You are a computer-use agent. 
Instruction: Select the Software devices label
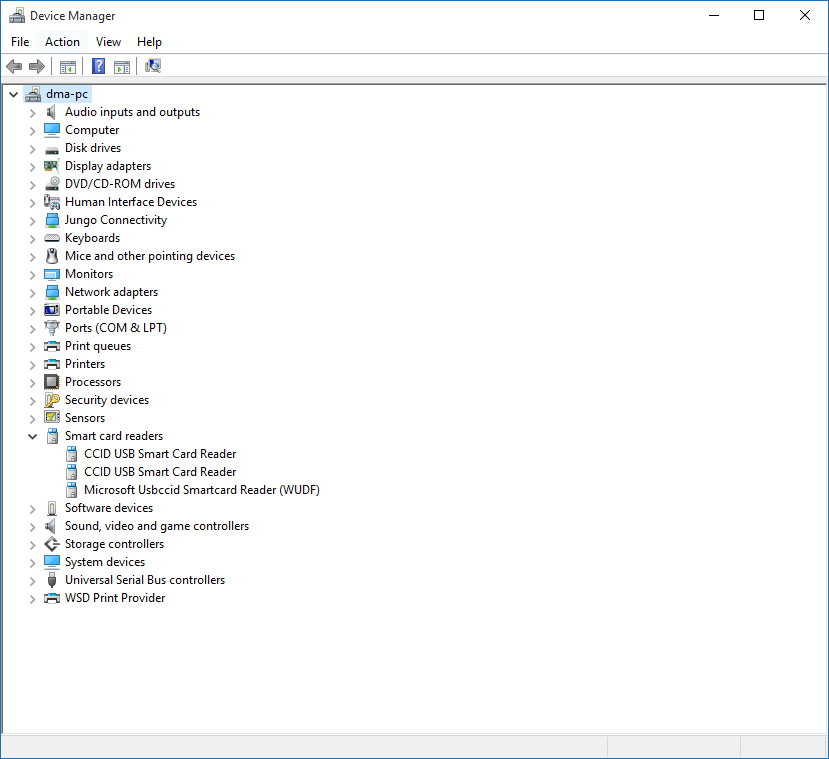[x=109, y=508]
